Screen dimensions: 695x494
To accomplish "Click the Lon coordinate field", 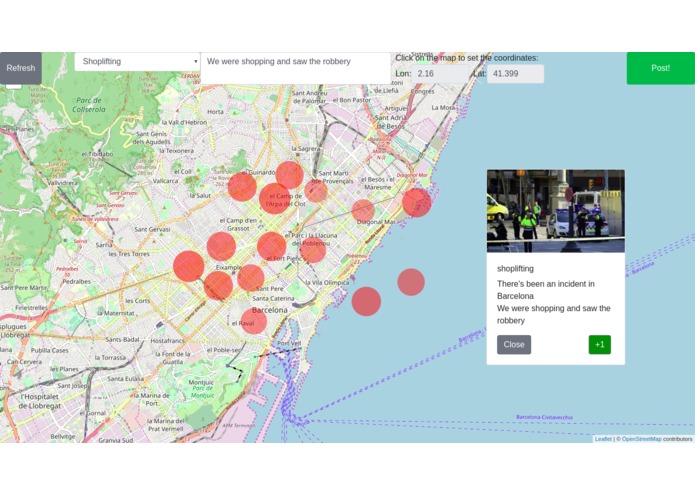I will 440,74.
